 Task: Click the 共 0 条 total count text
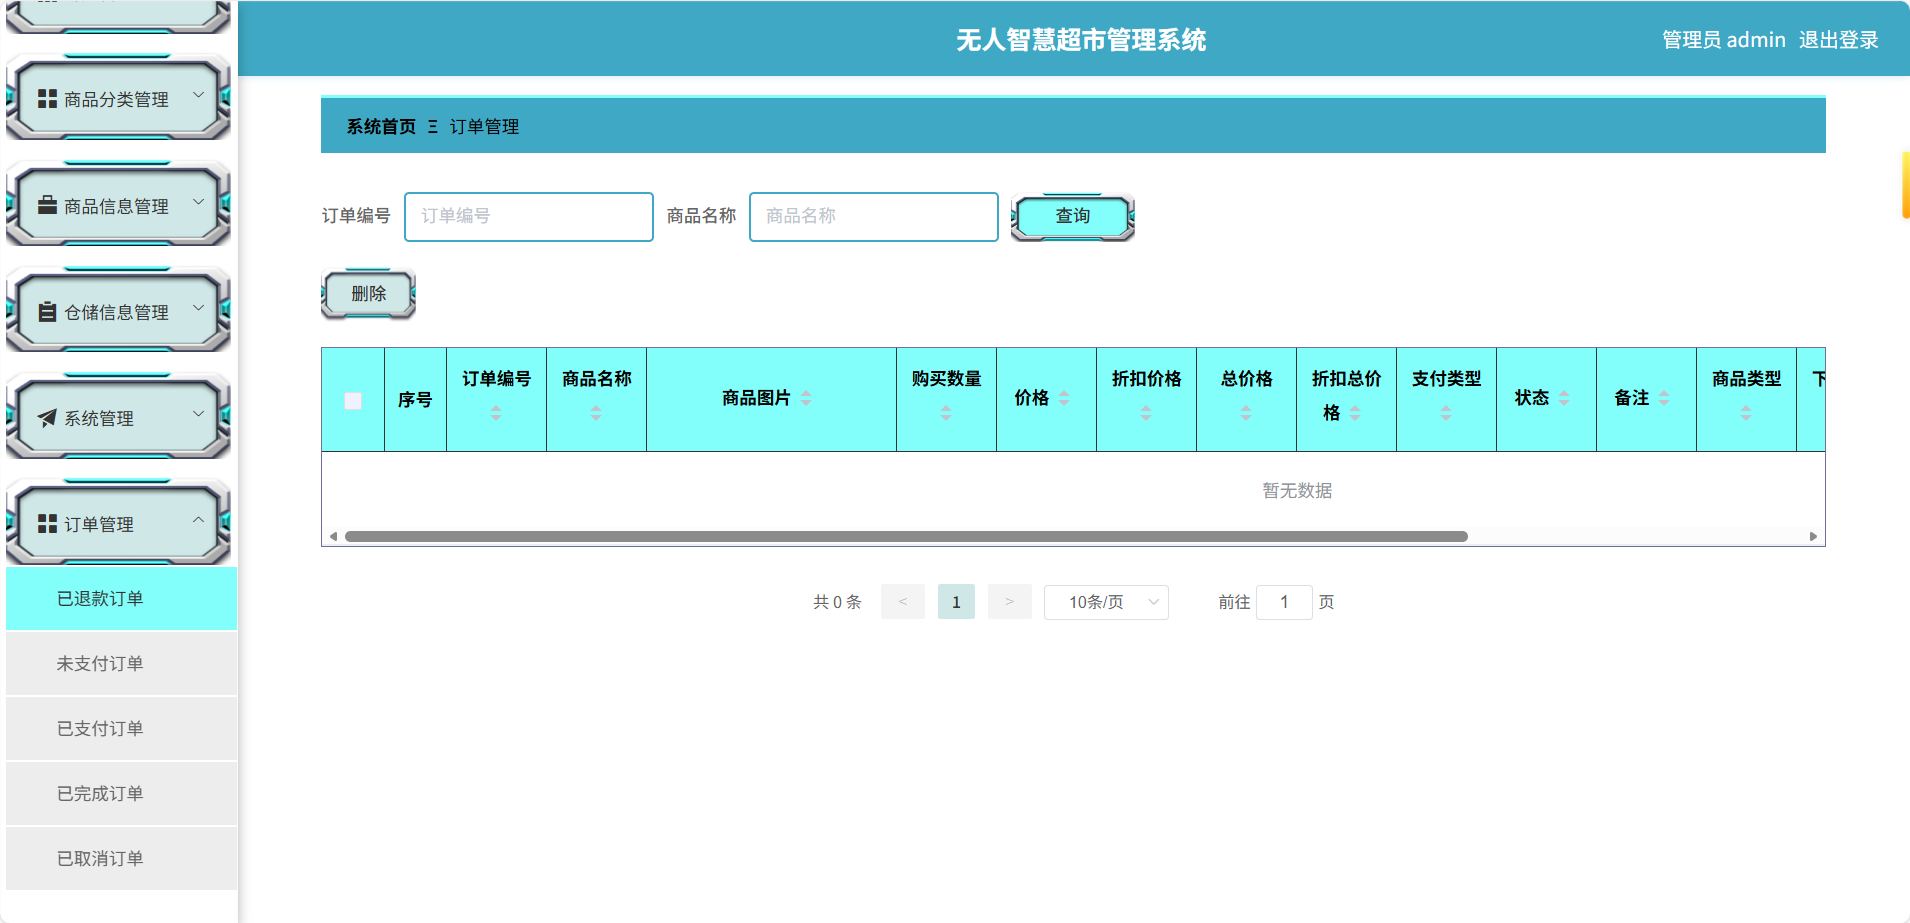[837, 602]
